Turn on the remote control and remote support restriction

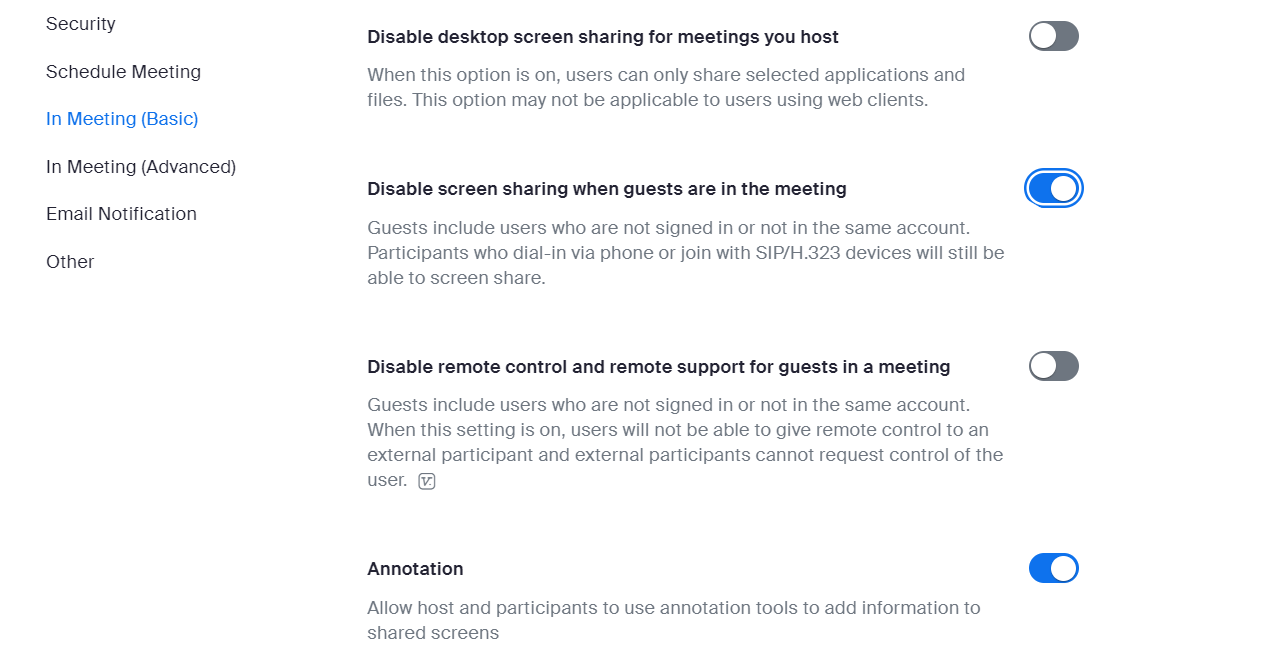(x=1053, y=366)
